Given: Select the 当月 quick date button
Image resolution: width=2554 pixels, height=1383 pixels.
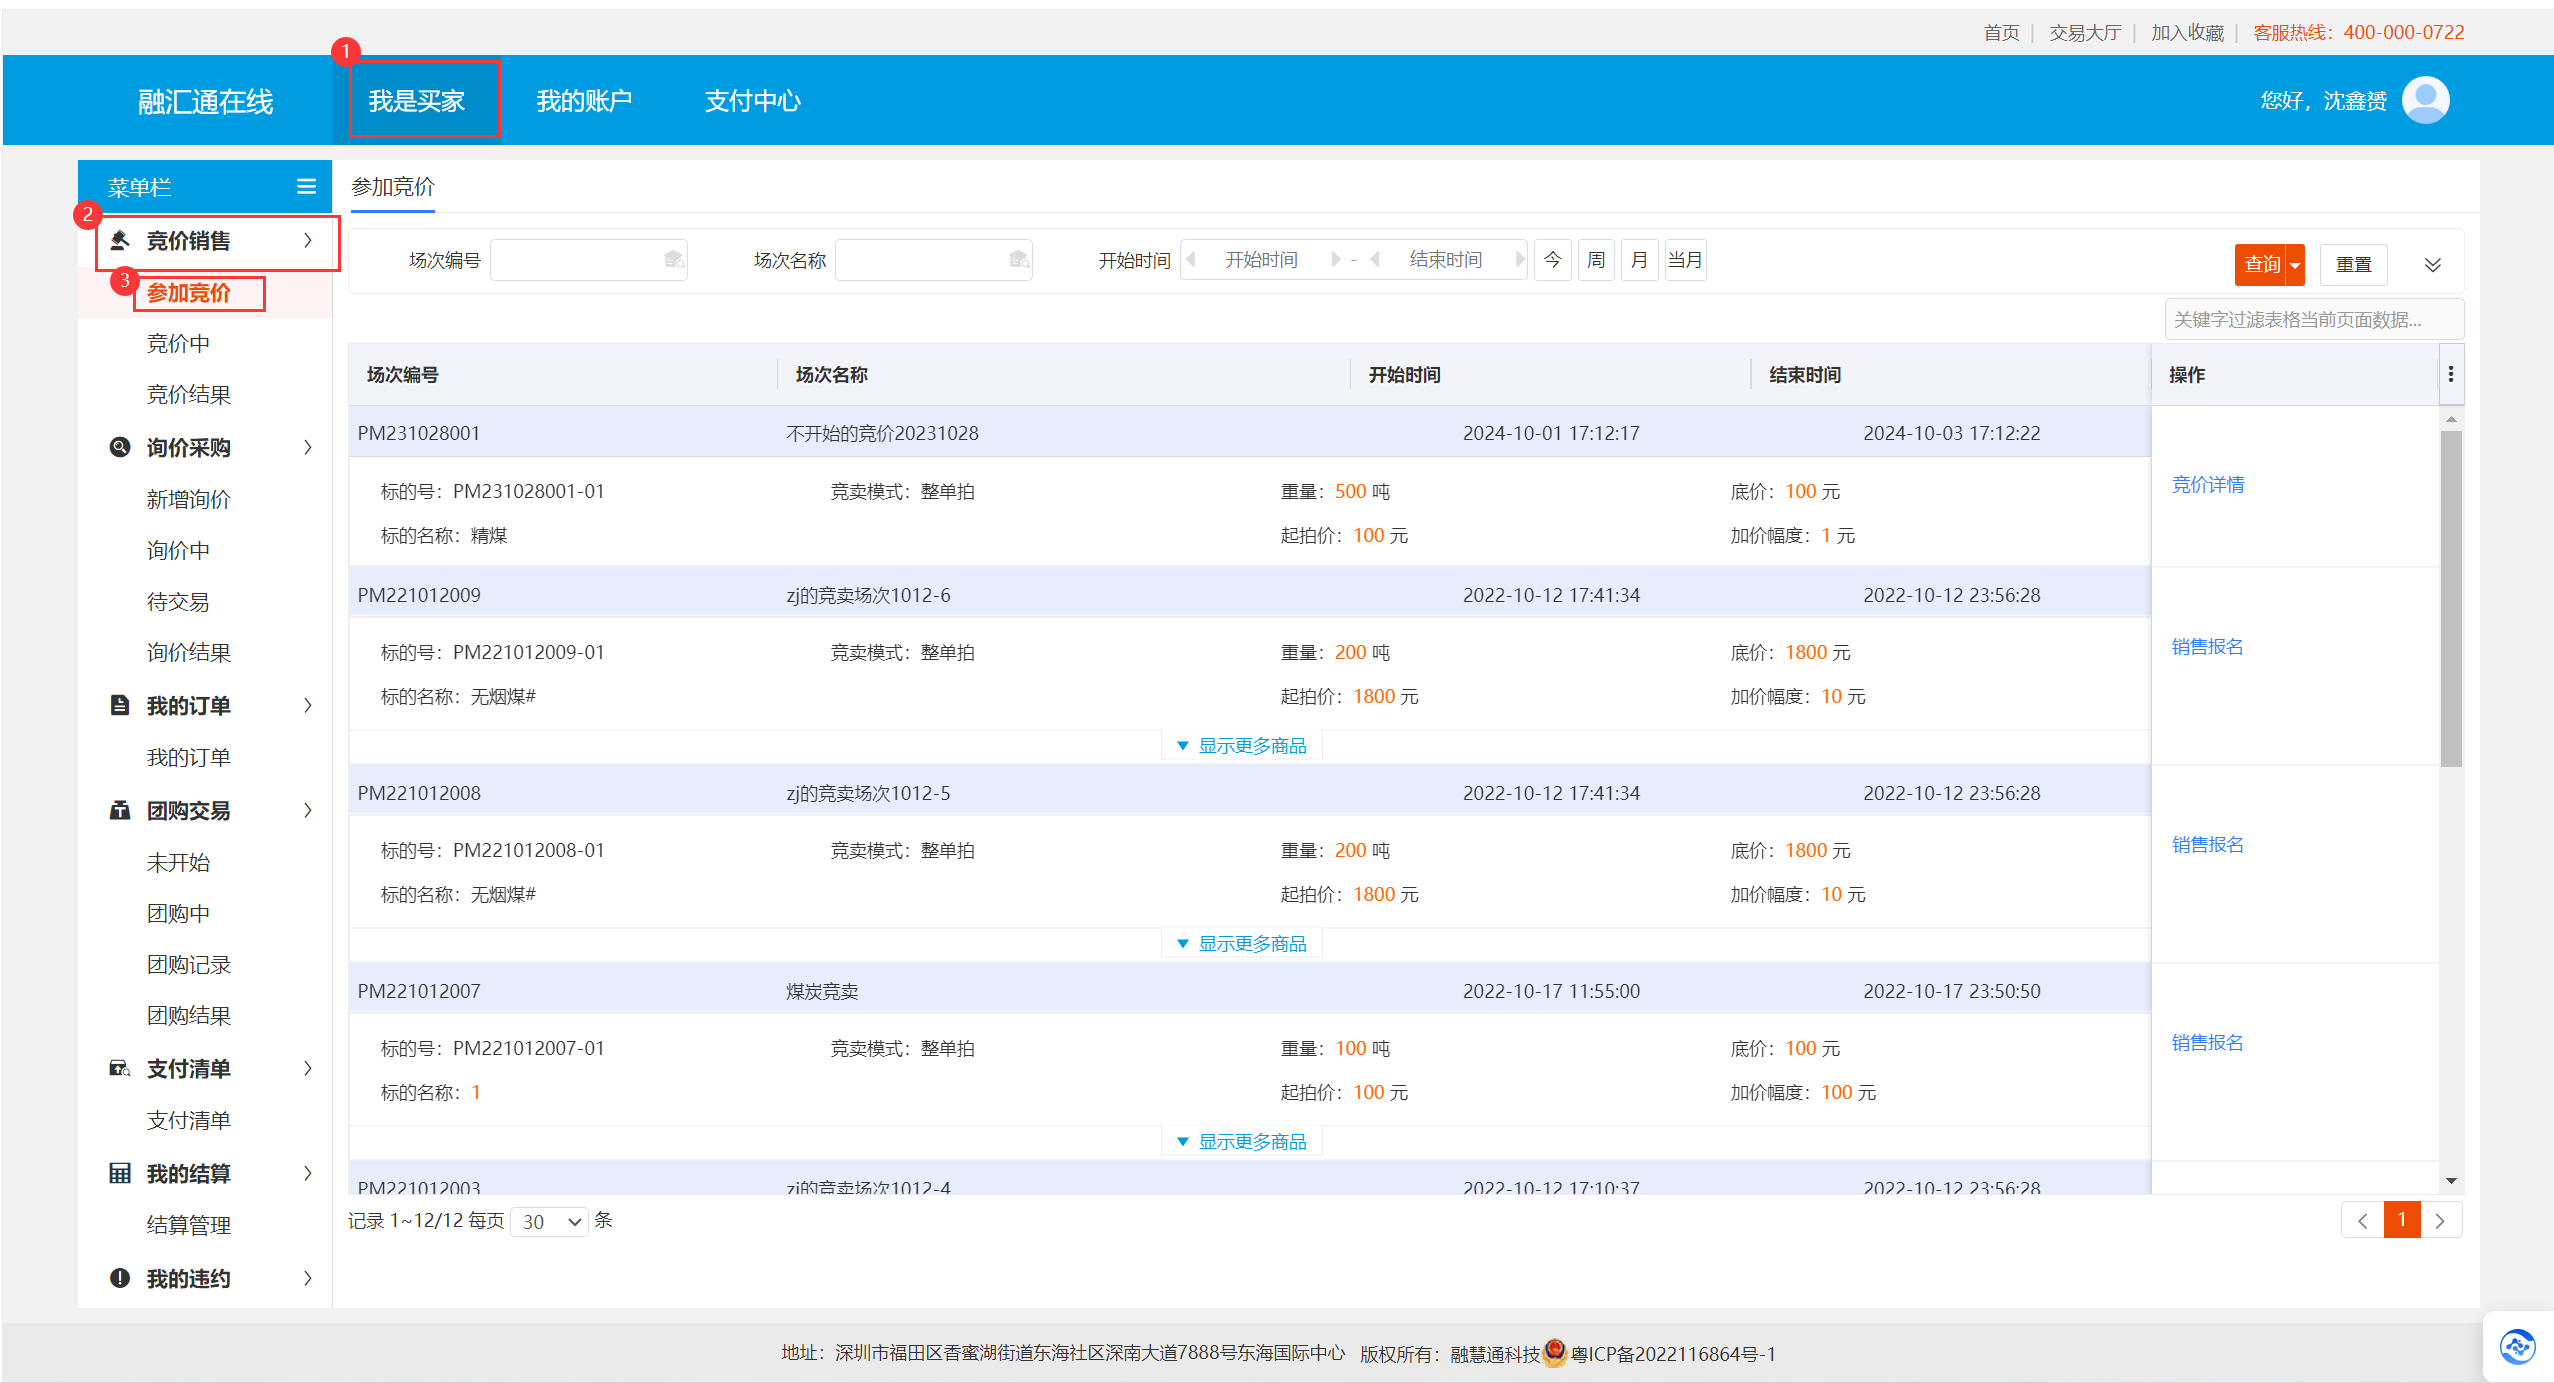Looking at the screenshot, I should point(1685,260).
